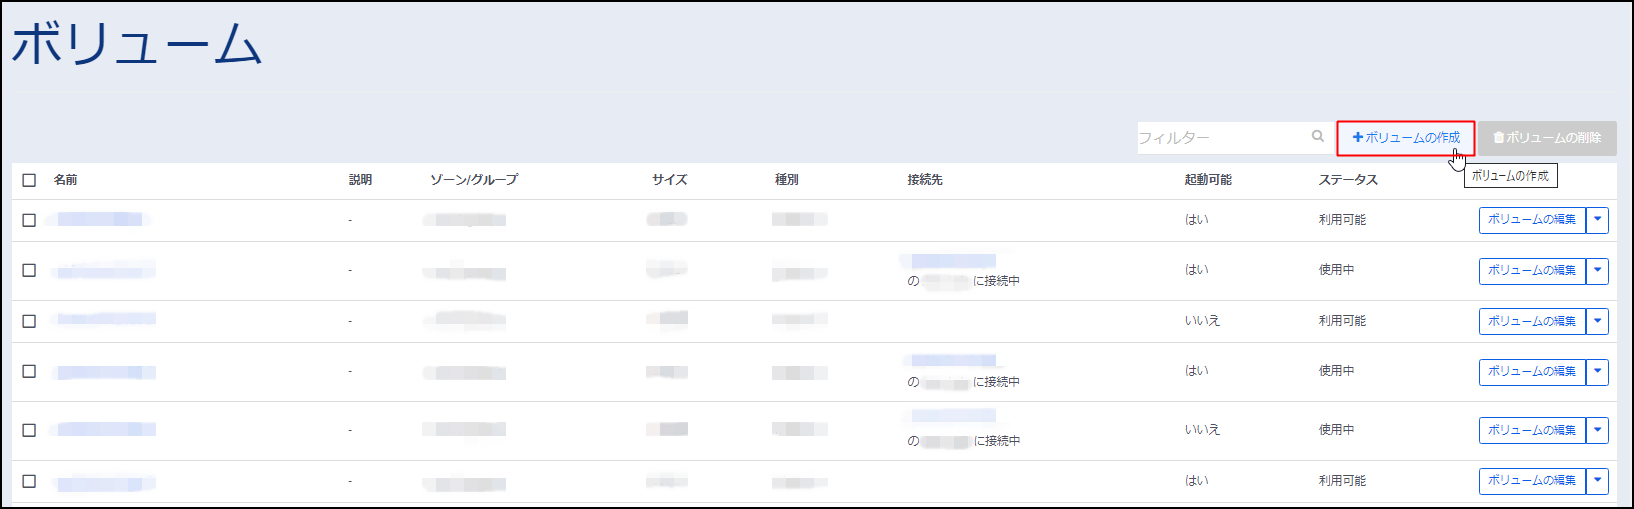1634x509 pixels.
Task: Open the attached instance link in second row
Action: (953, 261)
